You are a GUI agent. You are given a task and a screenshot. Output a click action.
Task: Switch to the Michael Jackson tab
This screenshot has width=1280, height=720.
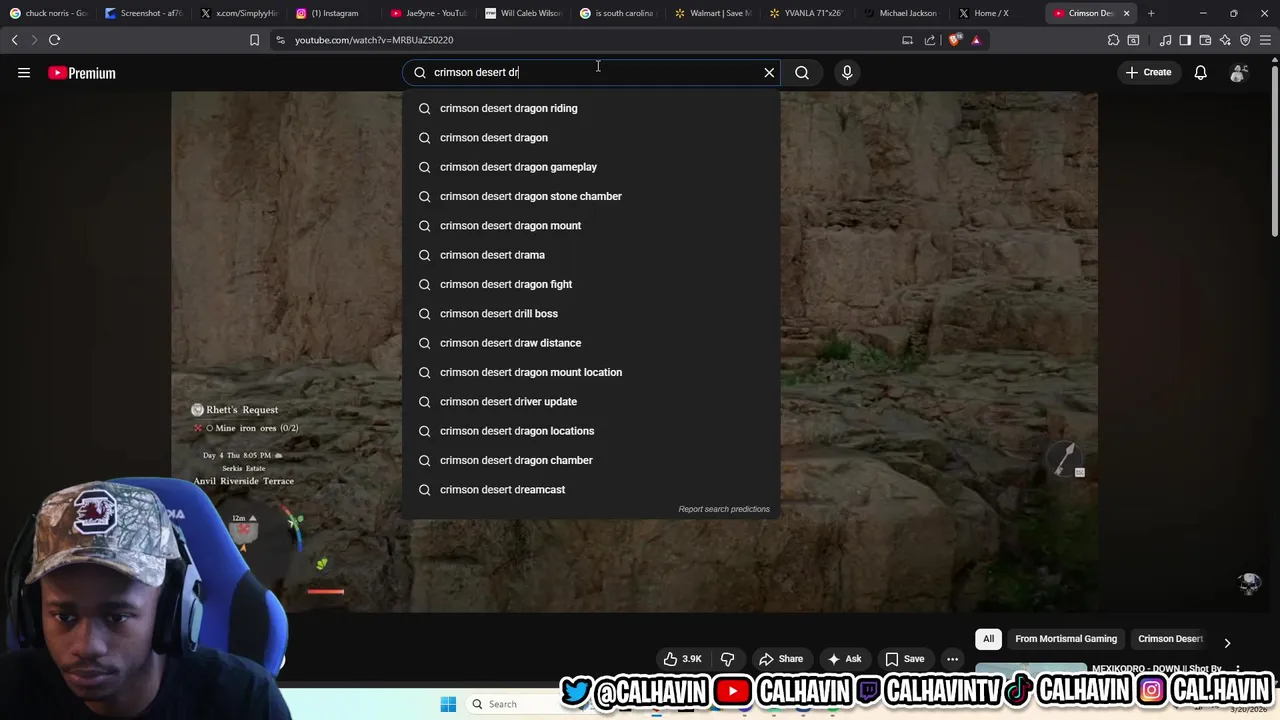[x=903, y=13]
